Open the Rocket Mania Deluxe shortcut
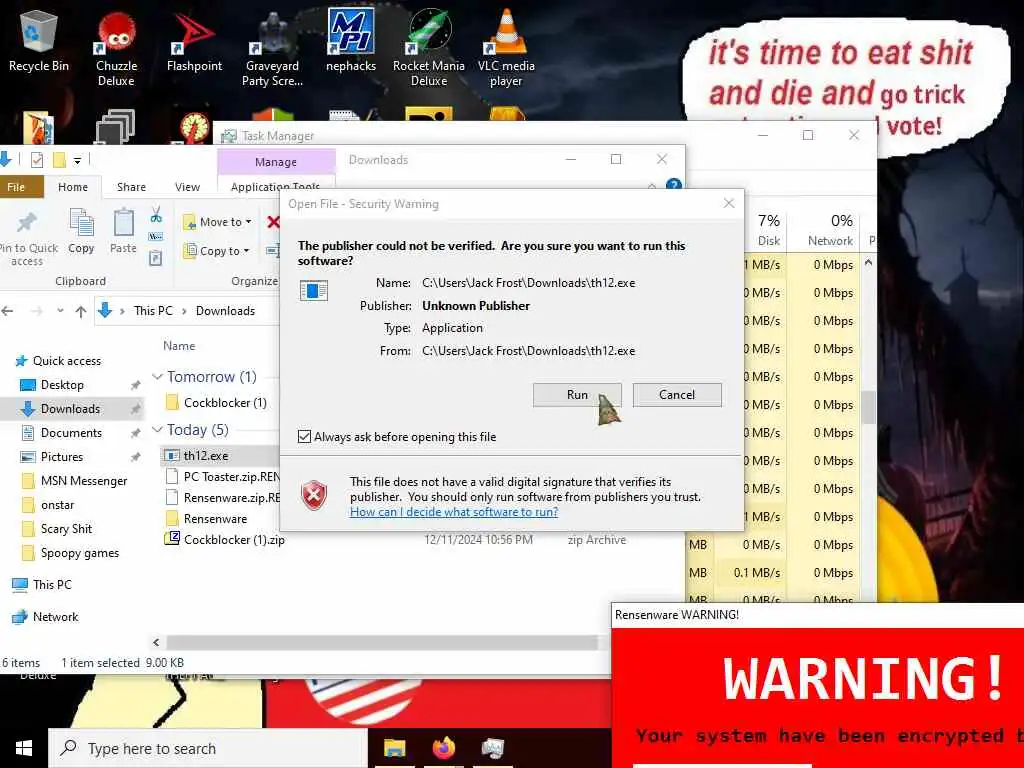Image resolution: width=1024 pixels, height=768 pixels. point(428,49)
